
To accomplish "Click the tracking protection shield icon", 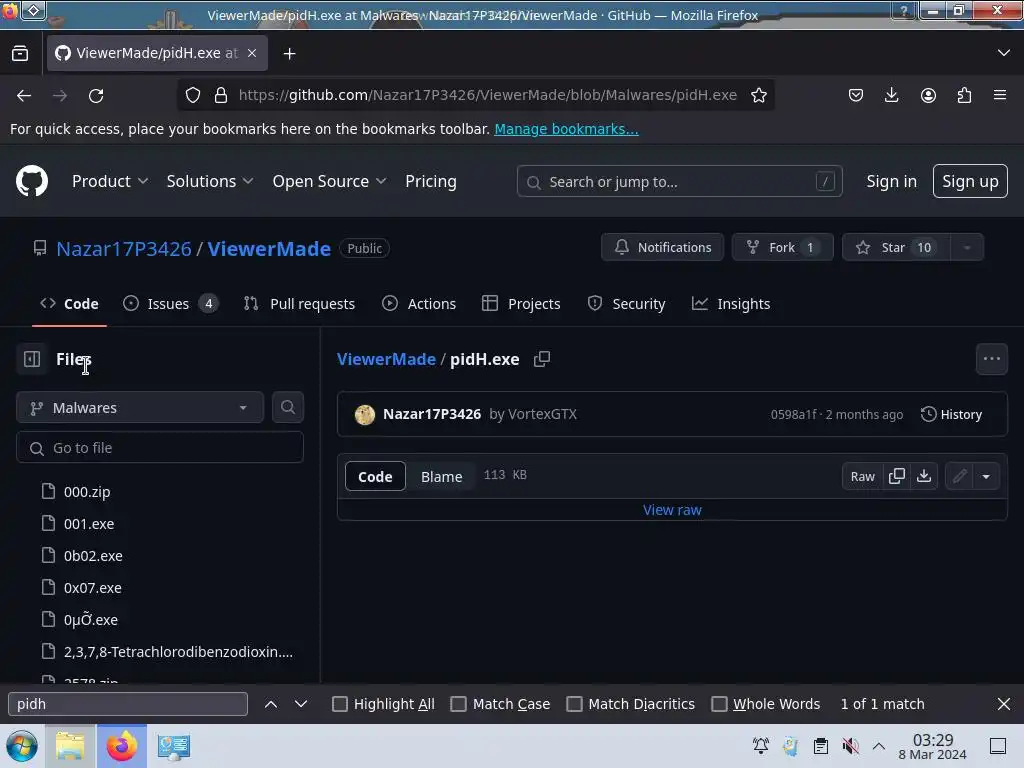I will [193, 95].
